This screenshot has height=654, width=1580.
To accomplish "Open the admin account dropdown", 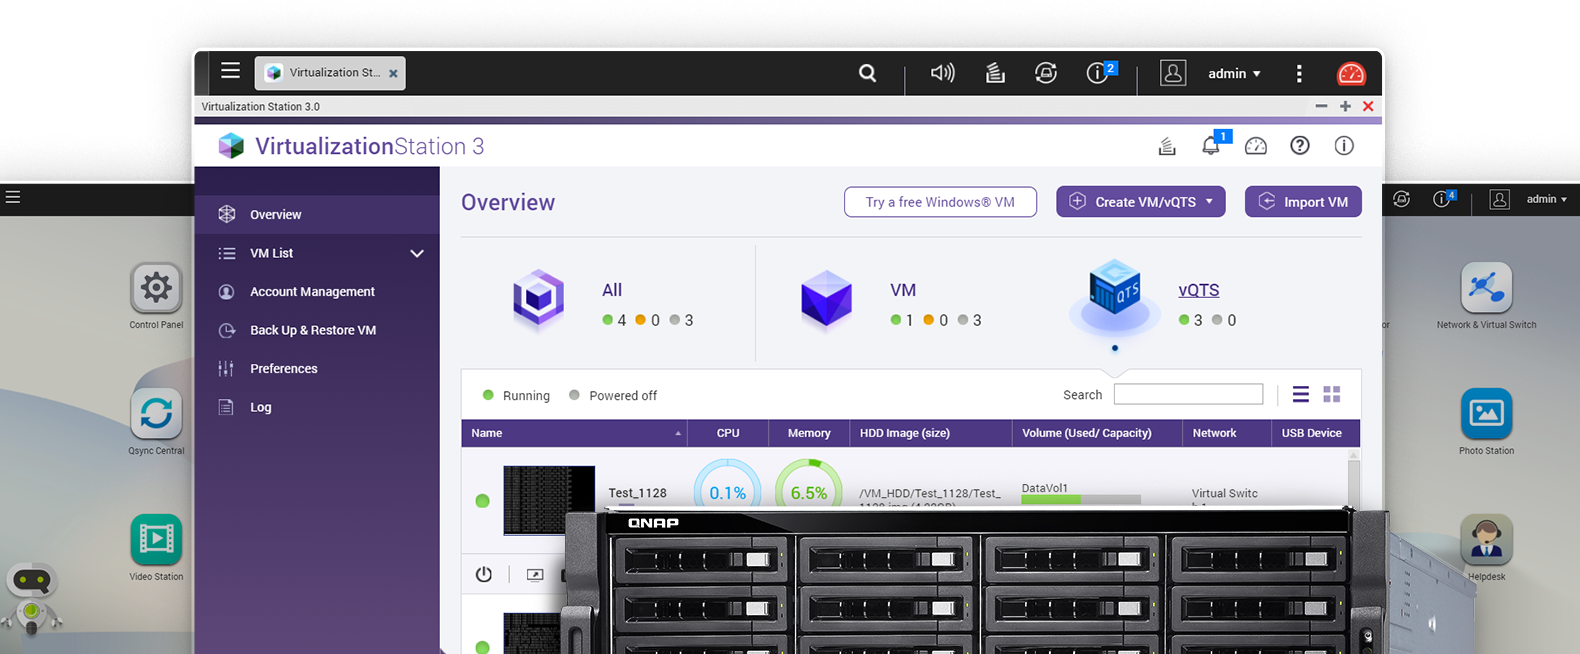I will point(1234,73).
